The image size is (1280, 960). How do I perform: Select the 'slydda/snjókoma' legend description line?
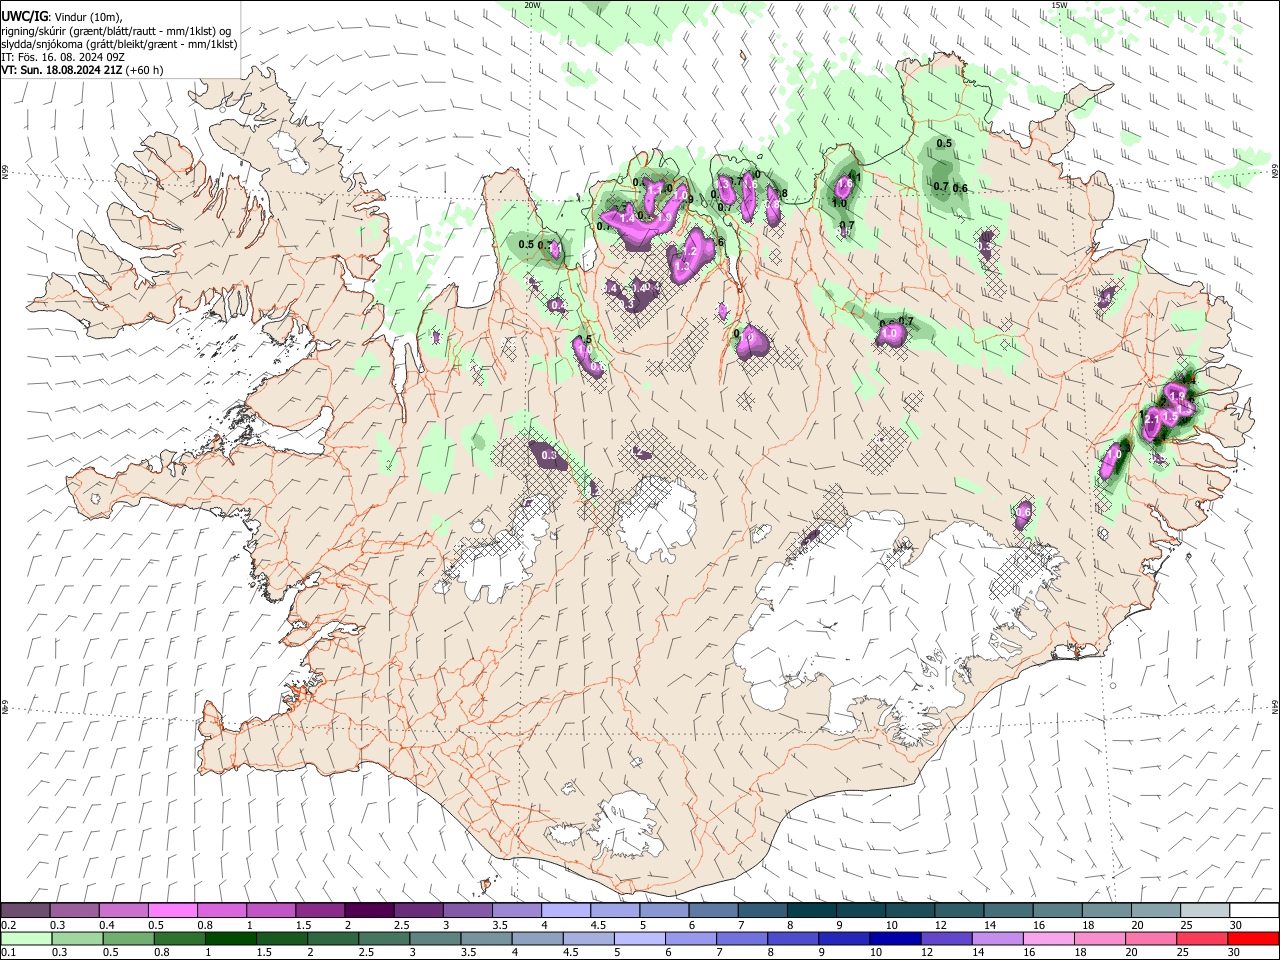pyautogui.click(x=119, y=44)
